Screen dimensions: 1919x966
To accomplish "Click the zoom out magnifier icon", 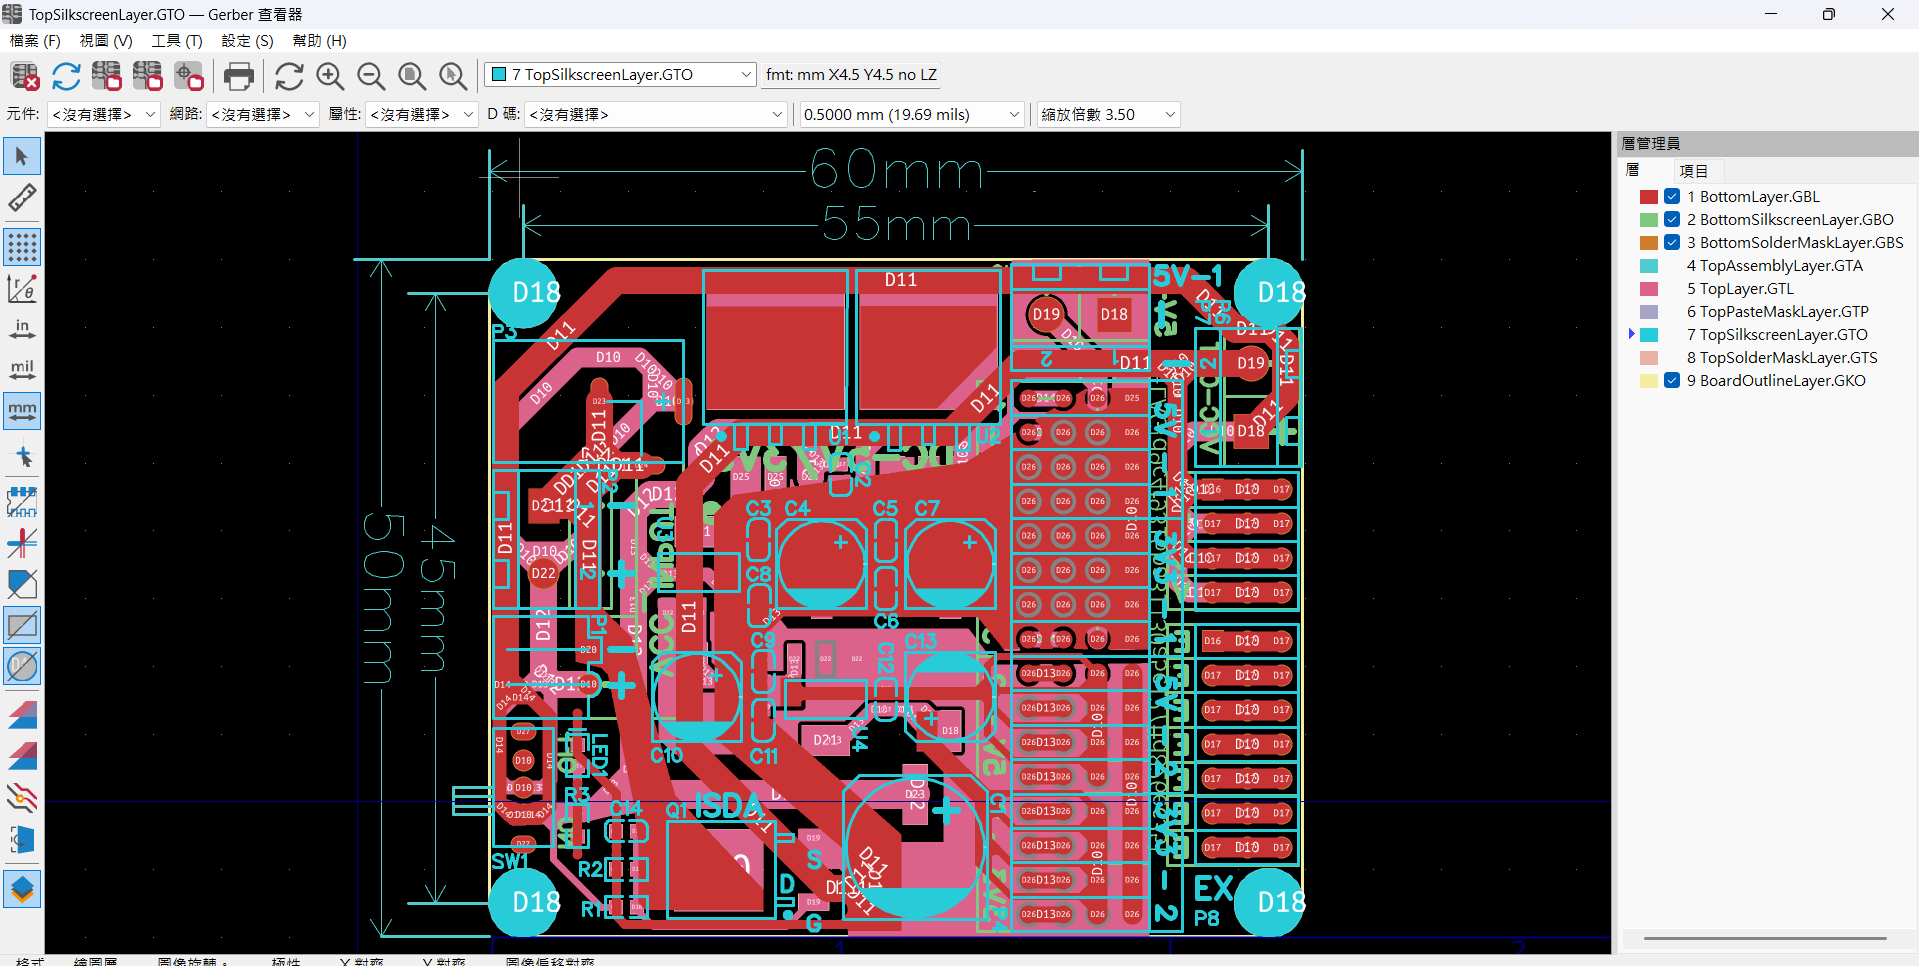I will pos(371,76).
